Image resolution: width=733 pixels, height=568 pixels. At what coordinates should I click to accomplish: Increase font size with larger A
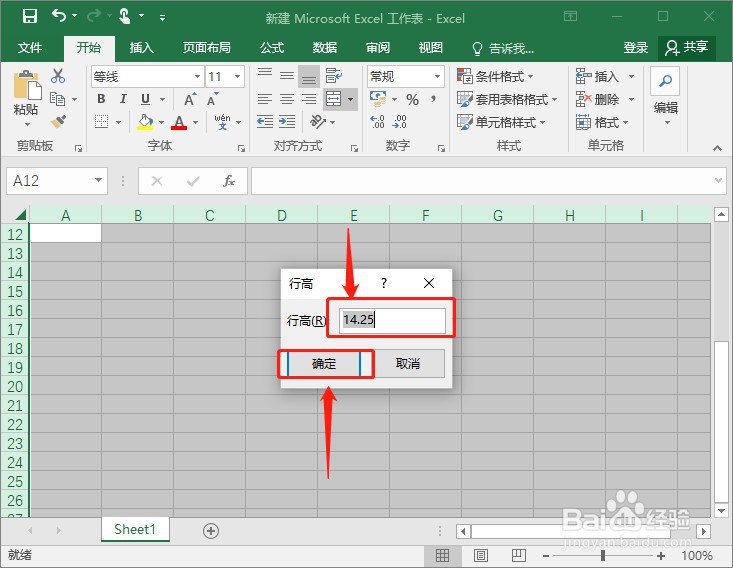coord(190,99)
